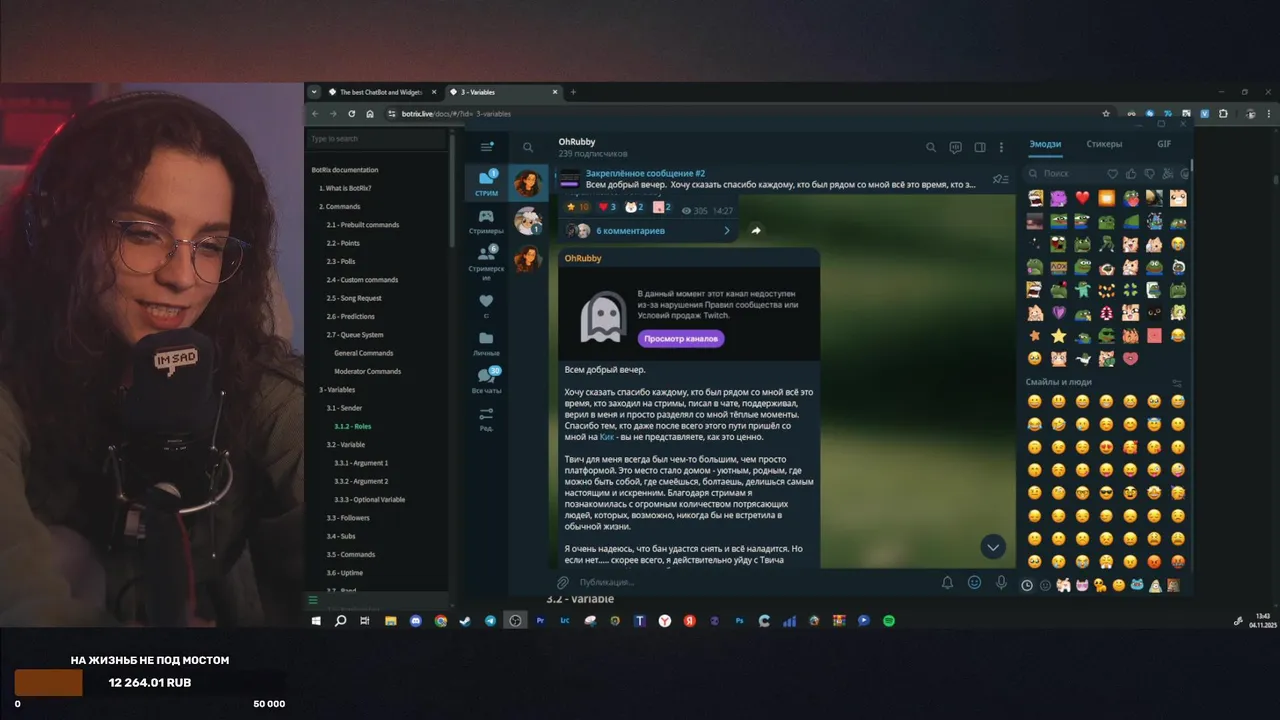Switch to the GIF tab
This screenshot has height=720, width=1280.
[1164, 144]
